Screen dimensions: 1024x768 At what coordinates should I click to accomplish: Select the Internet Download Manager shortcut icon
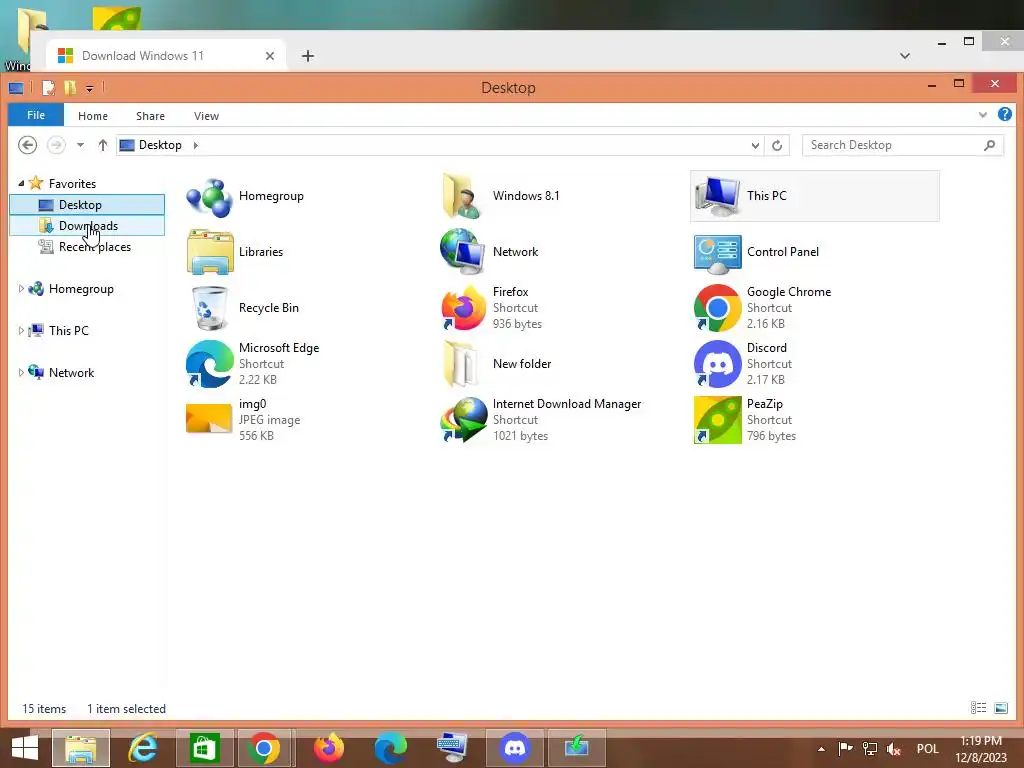click(463, 420)
